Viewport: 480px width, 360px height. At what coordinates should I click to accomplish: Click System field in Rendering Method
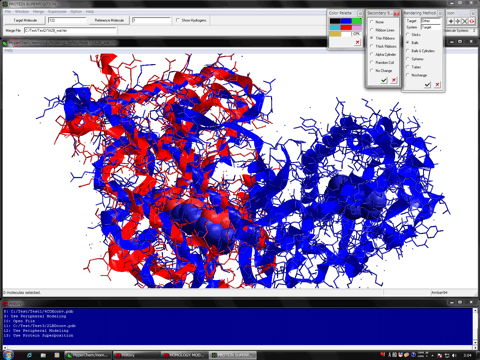coord(431,27)
